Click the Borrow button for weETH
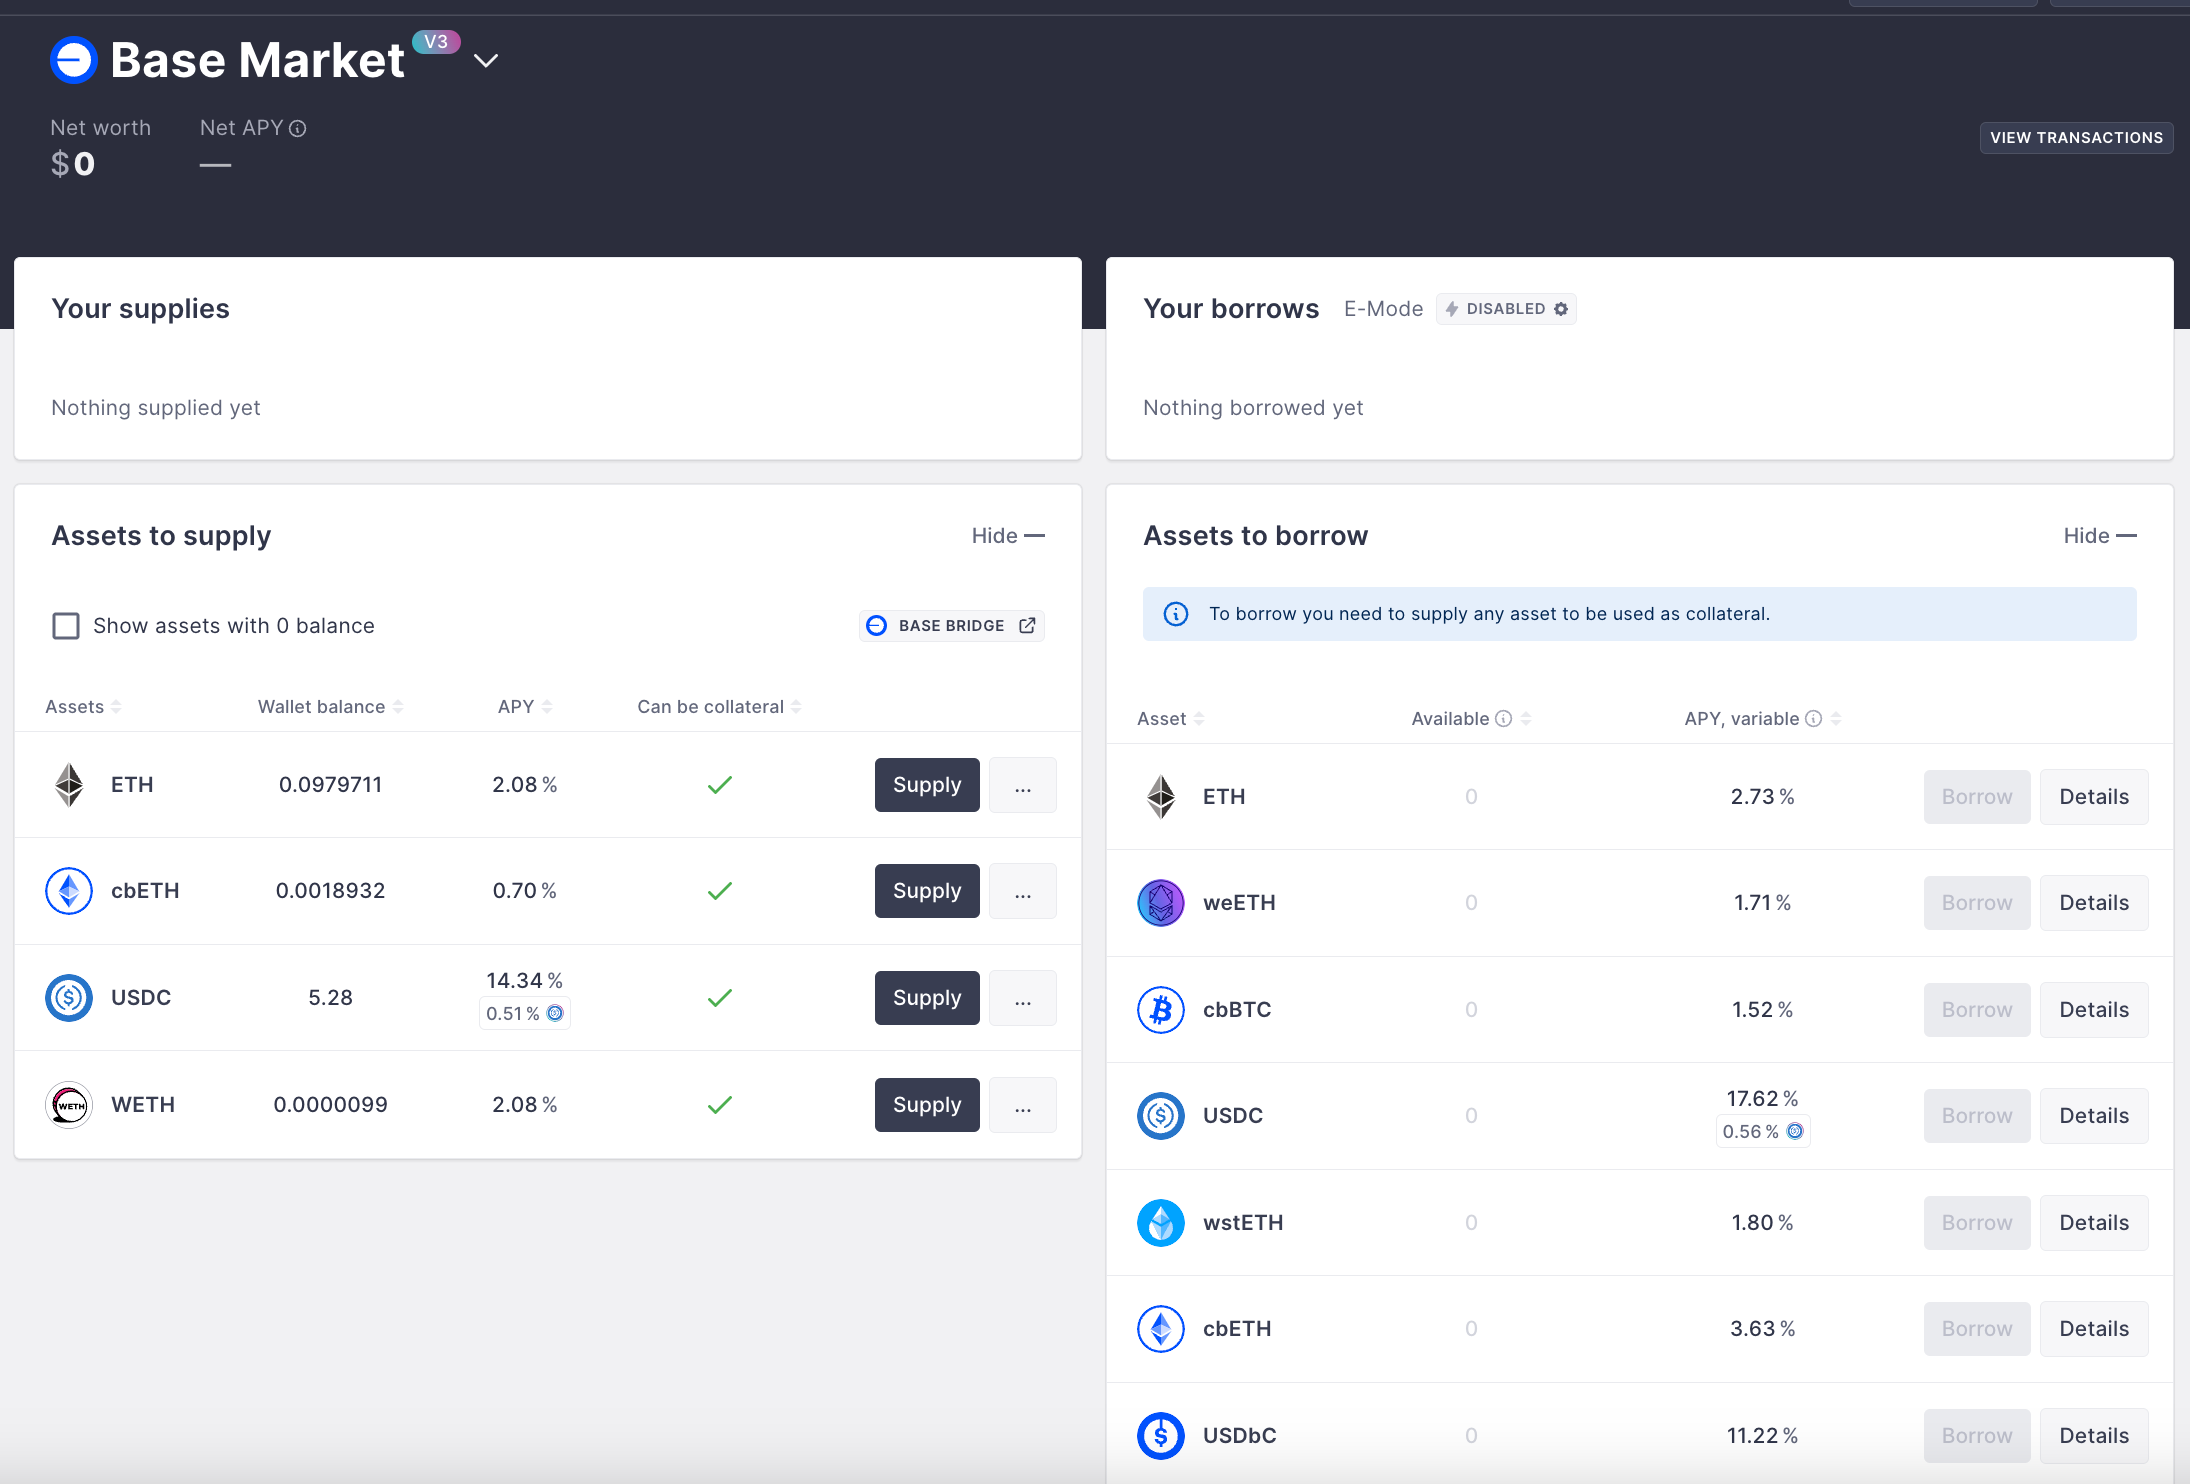 click(1977, 903)
